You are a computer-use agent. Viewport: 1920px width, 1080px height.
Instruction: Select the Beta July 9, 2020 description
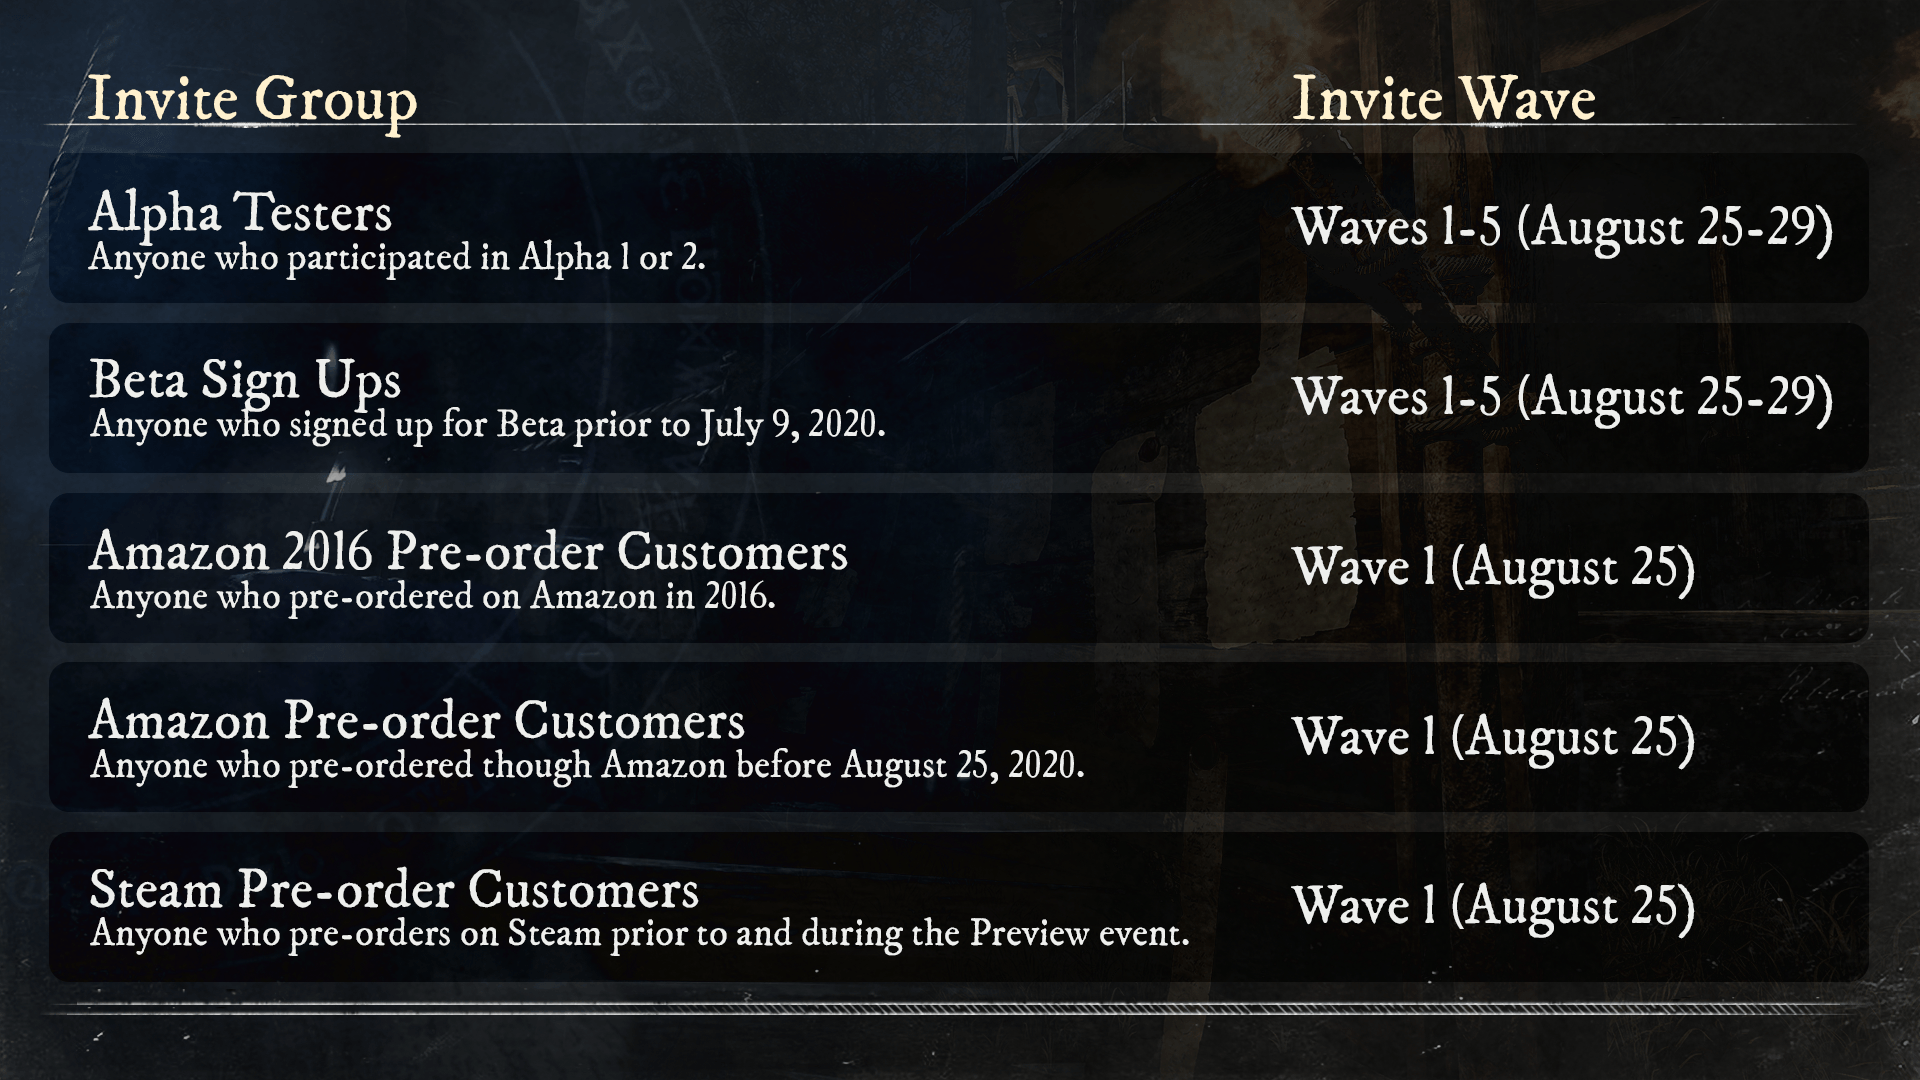(x=487, y=425)
